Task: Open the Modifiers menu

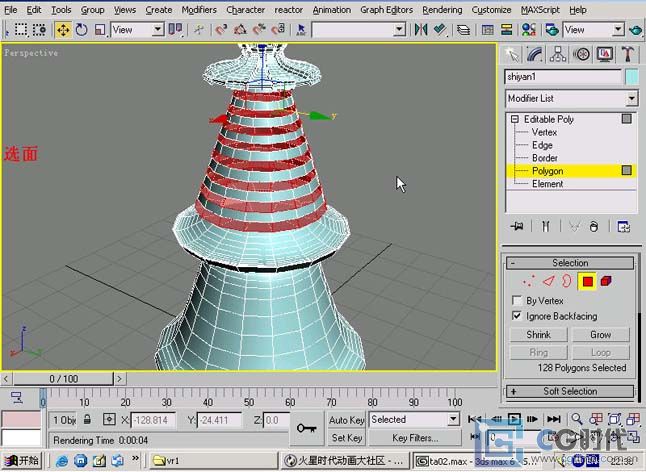Action: (x=199, y=9)
